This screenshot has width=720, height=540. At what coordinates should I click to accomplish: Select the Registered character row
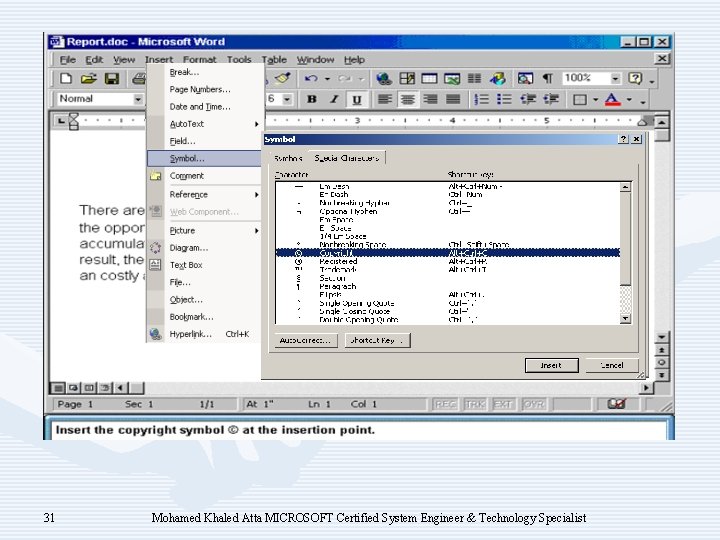coord(448,261)
